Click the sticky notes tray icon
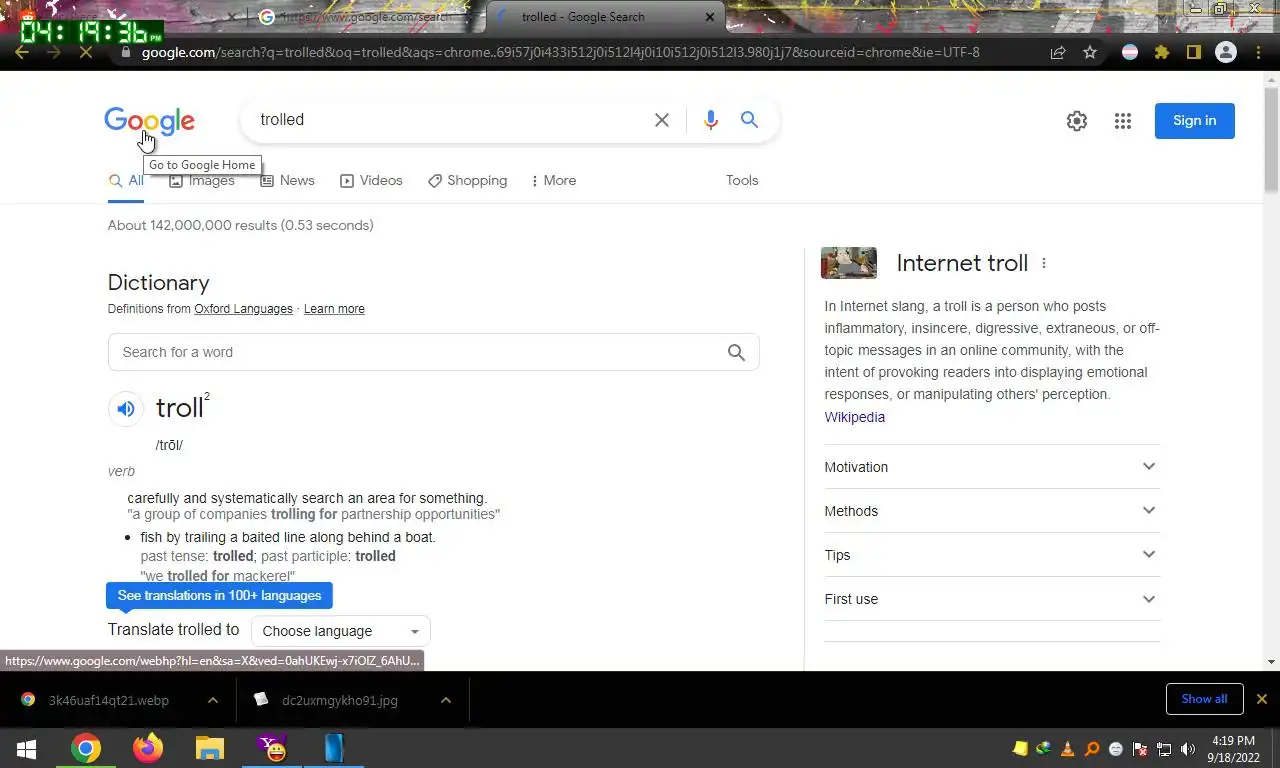The height and width of the screenshot is (768, 1280). (1020, 749)
